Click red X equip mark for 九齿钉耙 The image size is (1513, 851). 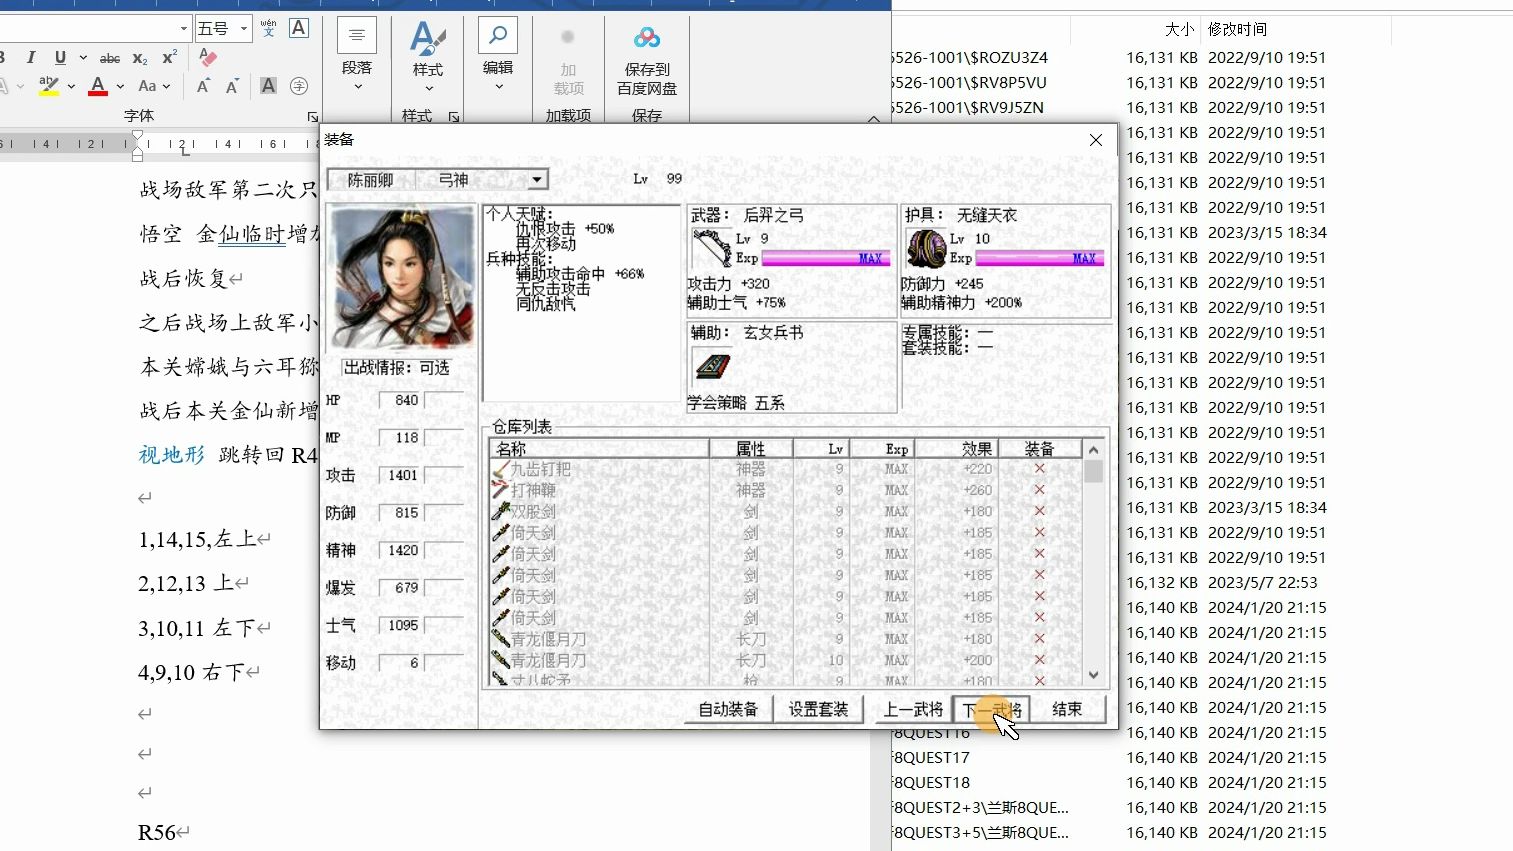click(x=1039, y=469)
